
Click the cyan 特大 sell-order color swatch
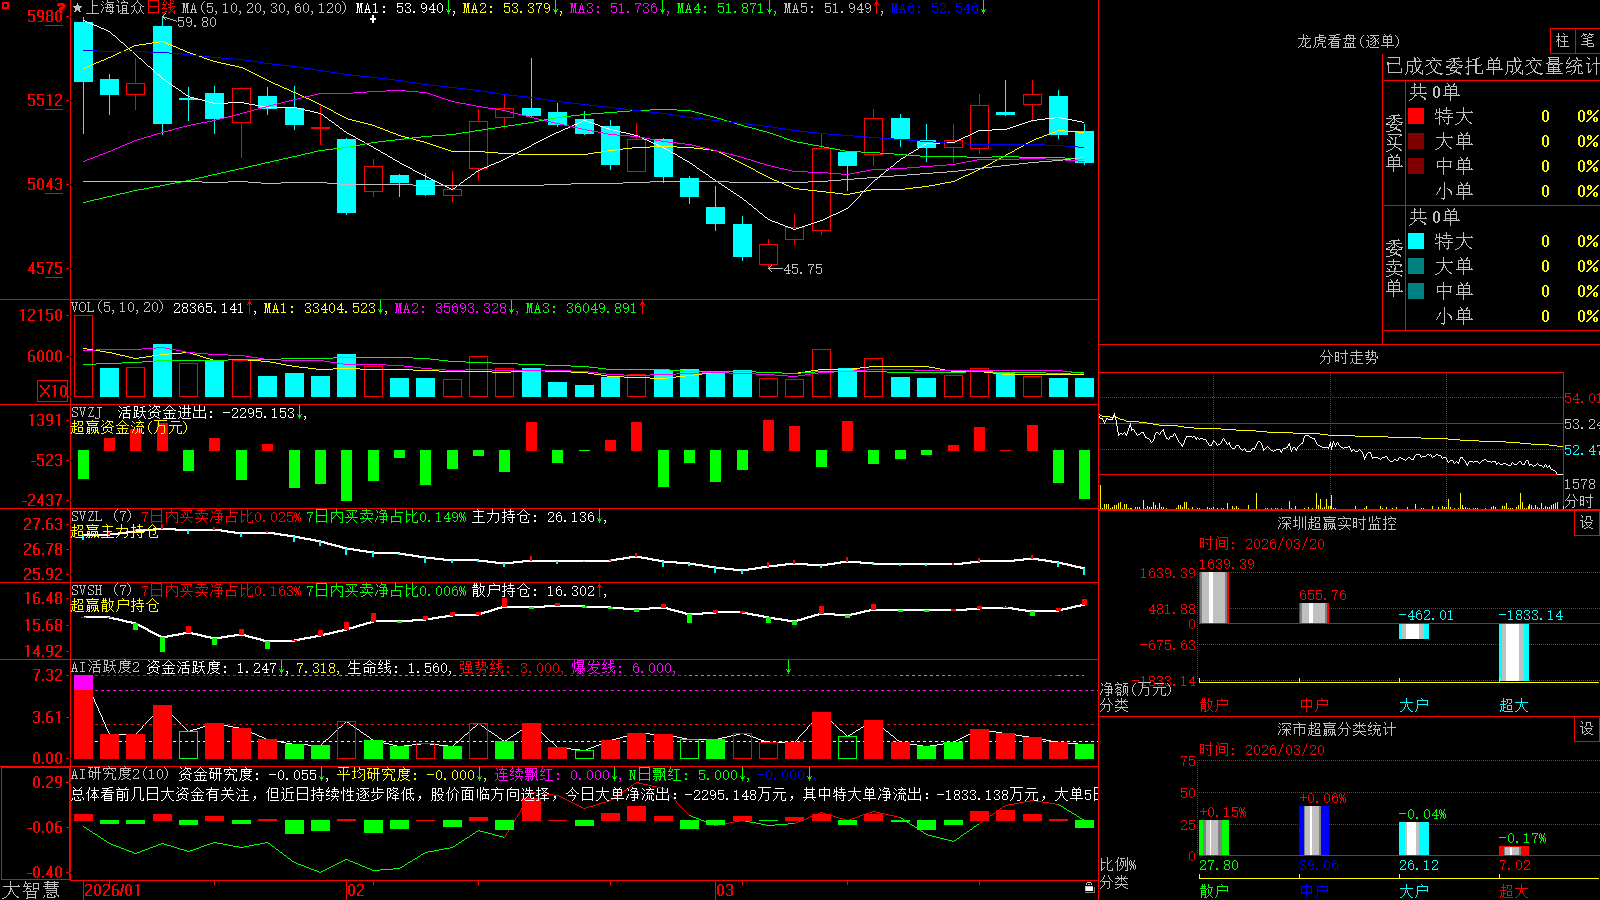1416,241
